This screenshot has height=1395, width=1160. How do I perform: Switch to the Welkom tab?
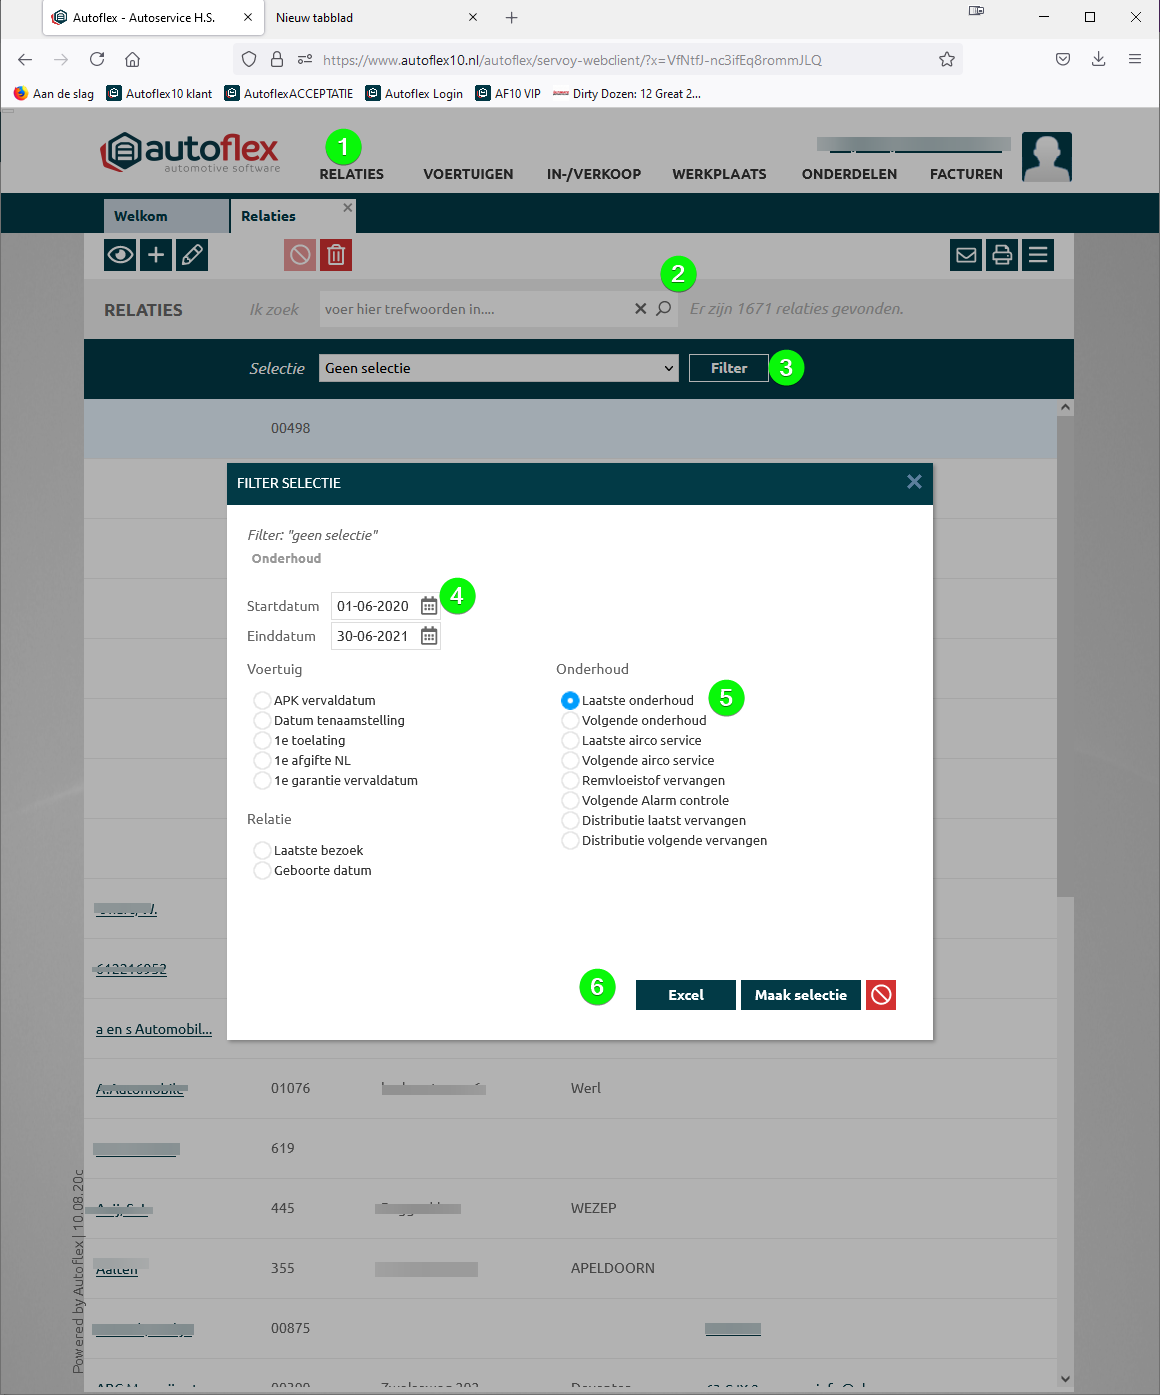pyautogui.click(x=141, y=216)
